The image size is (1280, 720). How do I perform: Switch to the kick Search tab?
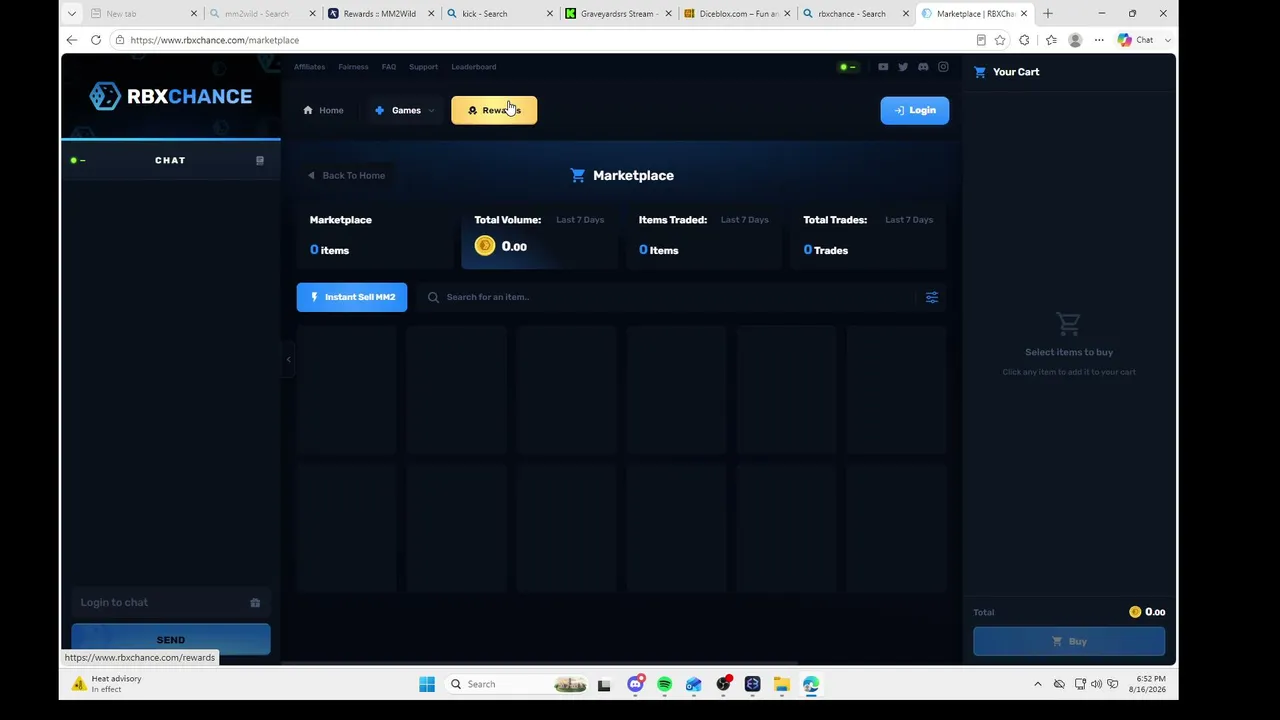500,14
